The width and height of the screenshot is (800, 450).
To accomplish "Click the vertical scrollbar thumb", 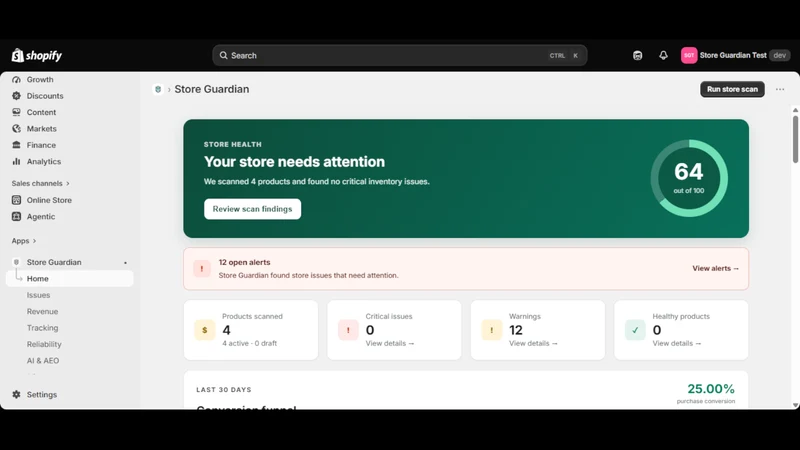I will 795,139.
